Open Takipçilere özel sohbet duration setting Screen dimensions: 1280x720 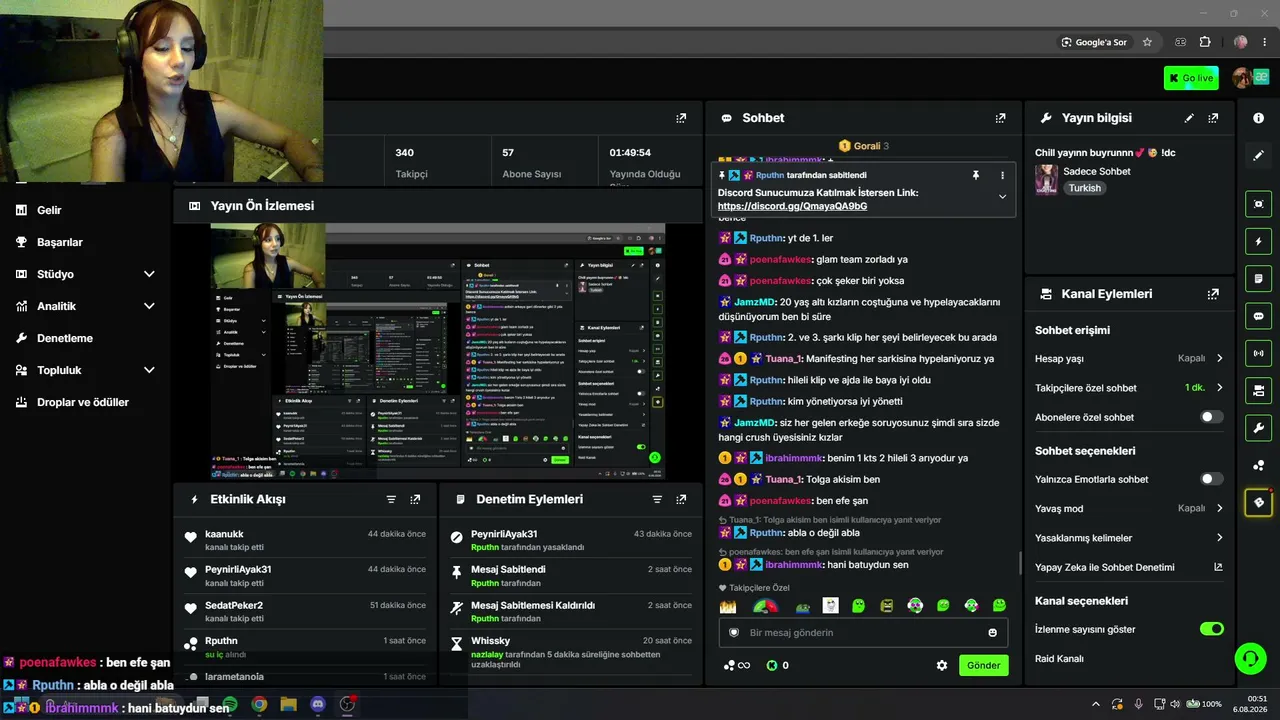1129,388
